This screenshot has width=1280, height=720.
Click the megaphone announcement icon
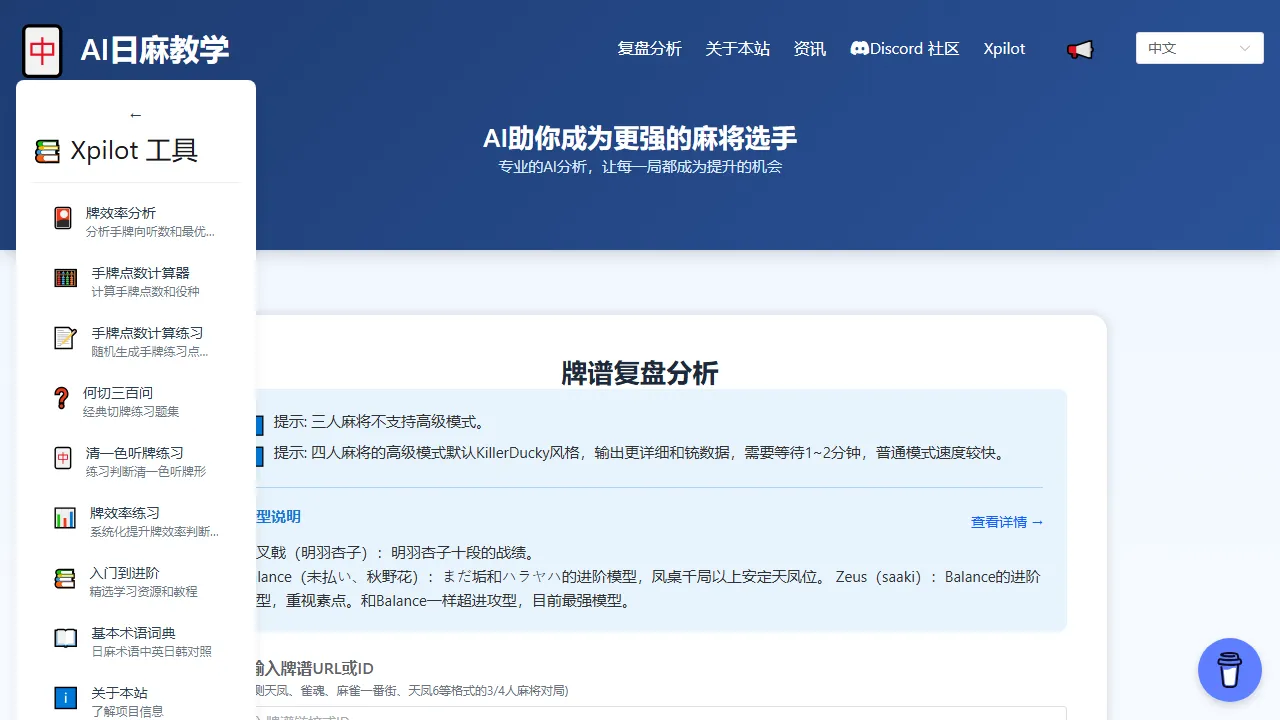(x=1080, y=48)
